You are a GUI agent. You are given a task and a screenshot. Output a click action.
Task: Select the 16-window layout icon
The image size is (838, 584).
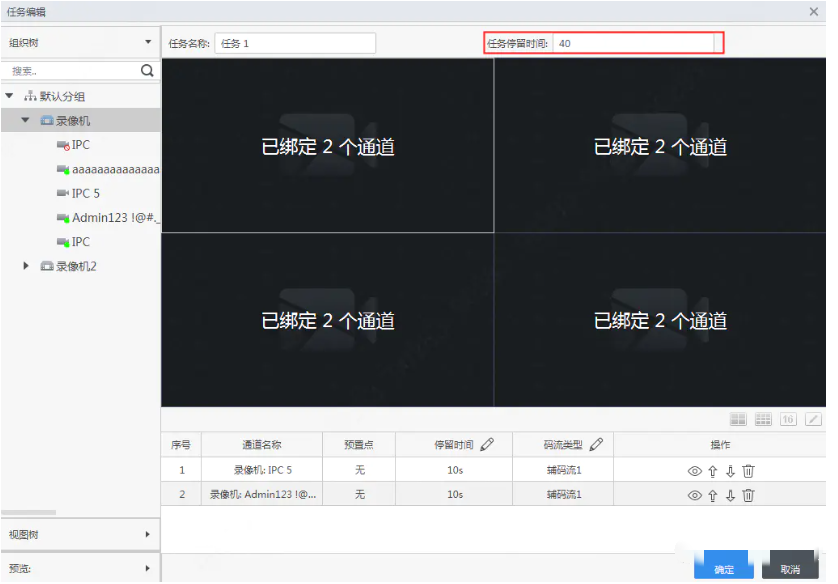(x=787, y=419)
